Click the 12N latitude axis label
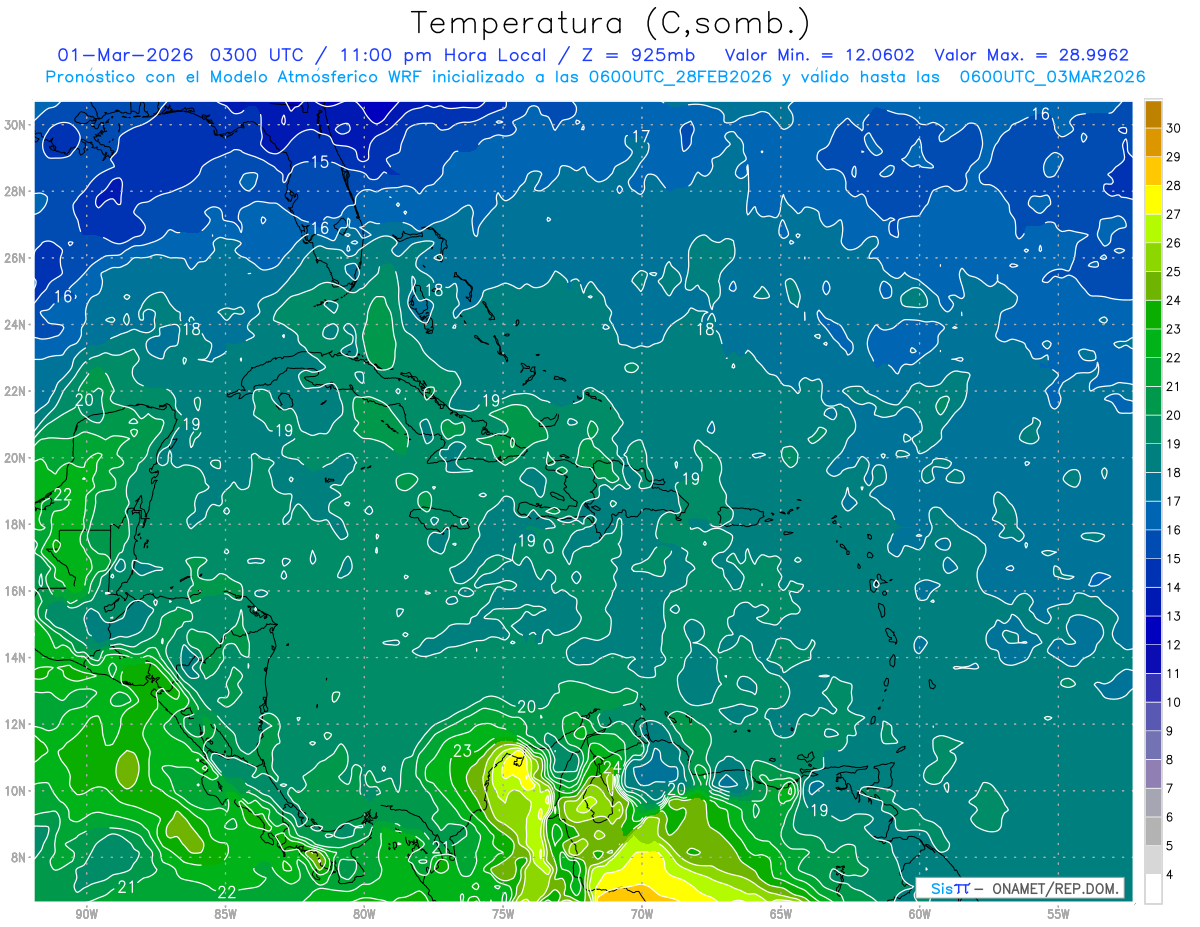Screen dimensions: 1200x927 coord(16,724)
